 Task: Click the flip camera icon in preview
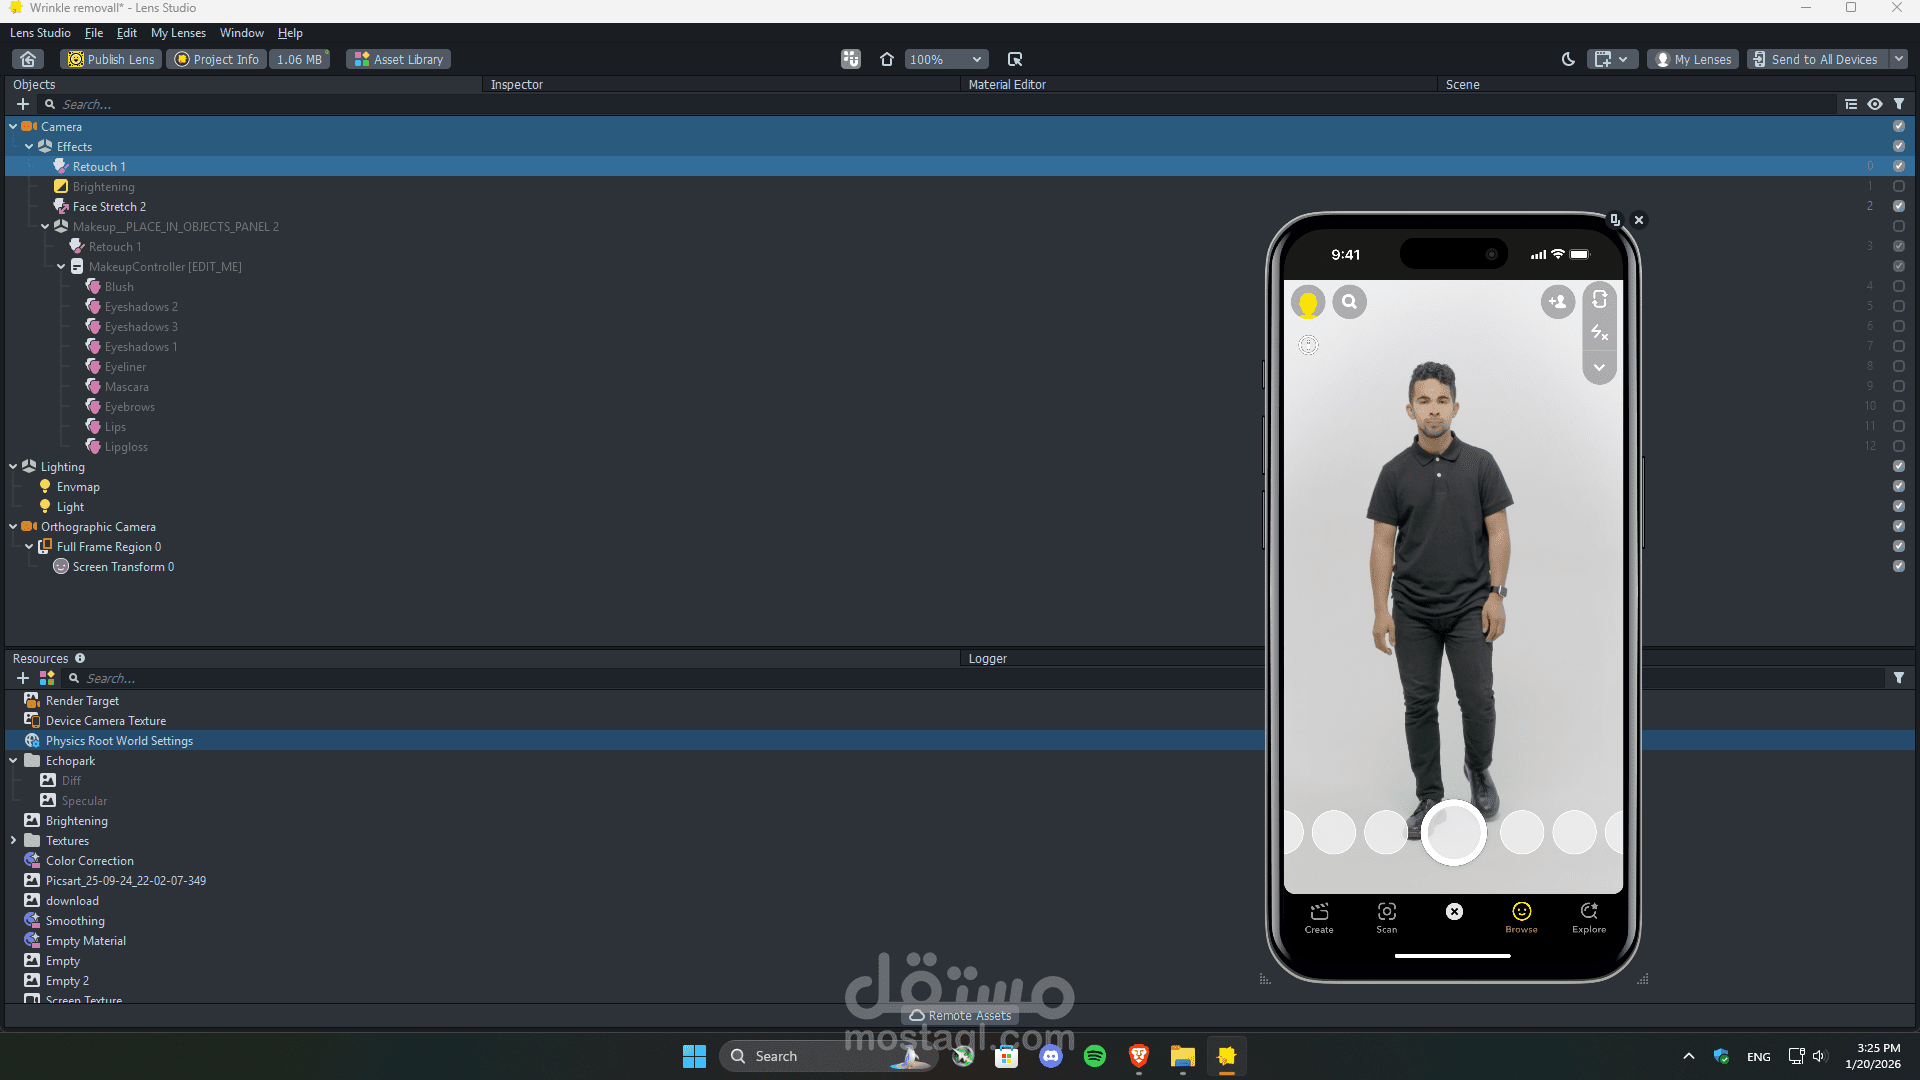[x=1599, y=299]
